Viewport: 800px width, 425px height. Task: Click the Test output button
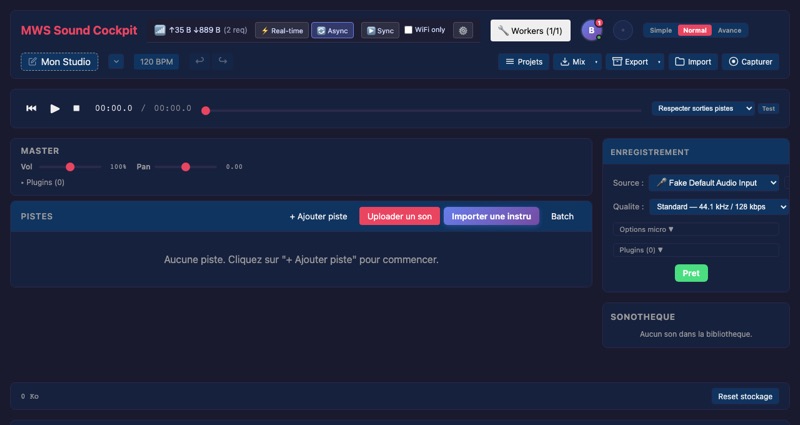click(x=768, y=108)
